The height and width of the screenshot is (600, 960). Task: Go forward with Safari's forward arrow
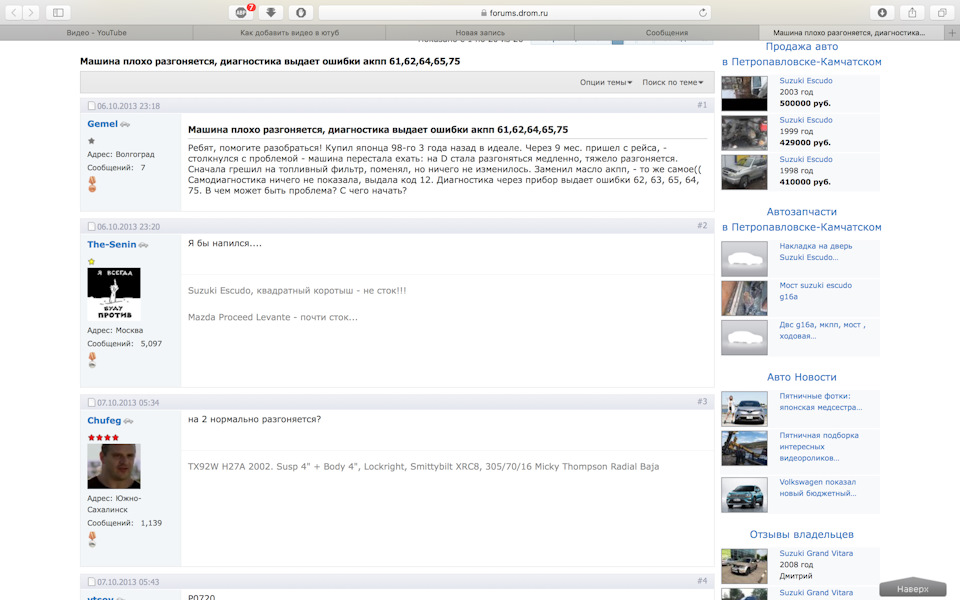click(31, 12)
